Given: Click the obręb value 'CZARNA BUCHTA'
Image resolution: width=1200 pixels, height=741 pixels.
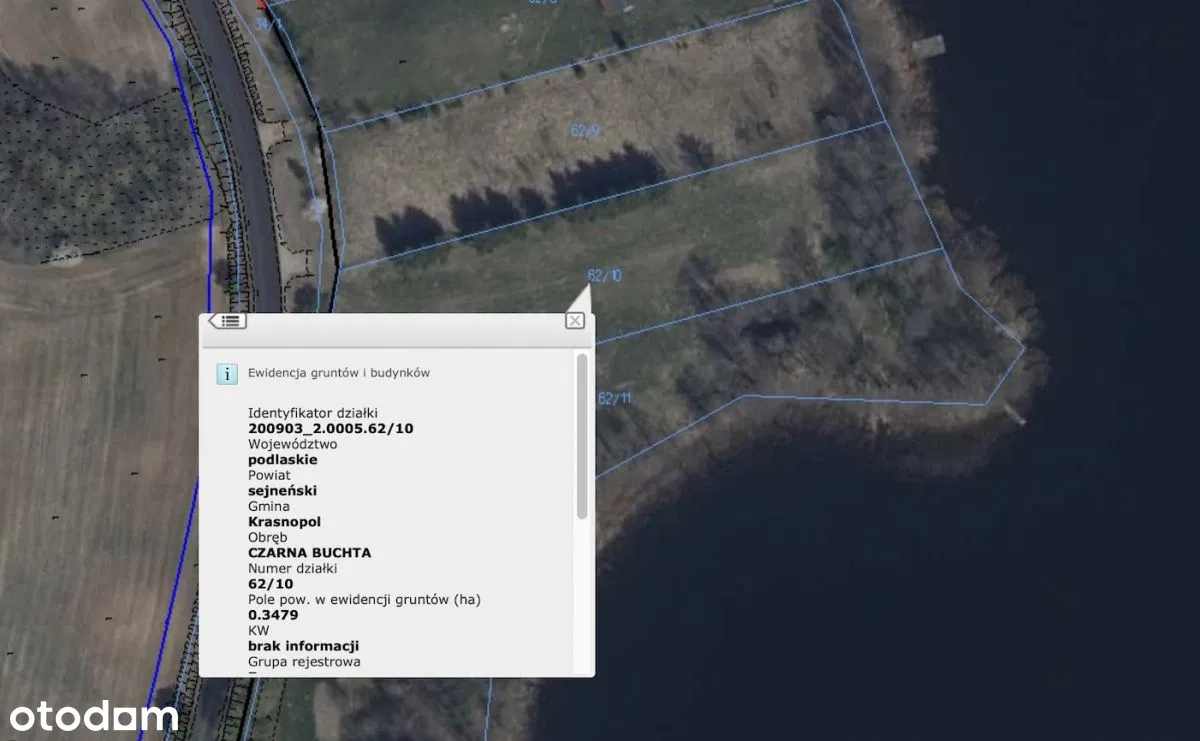Looking at the screenshot, I should [x=309, y=552].
